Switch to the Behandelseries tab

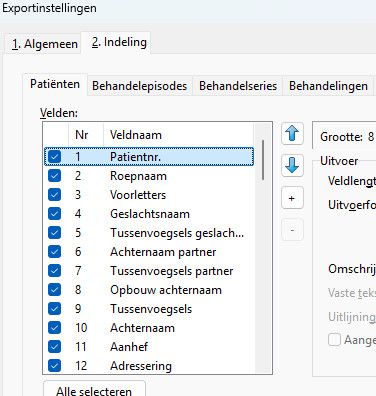point(238,86)
